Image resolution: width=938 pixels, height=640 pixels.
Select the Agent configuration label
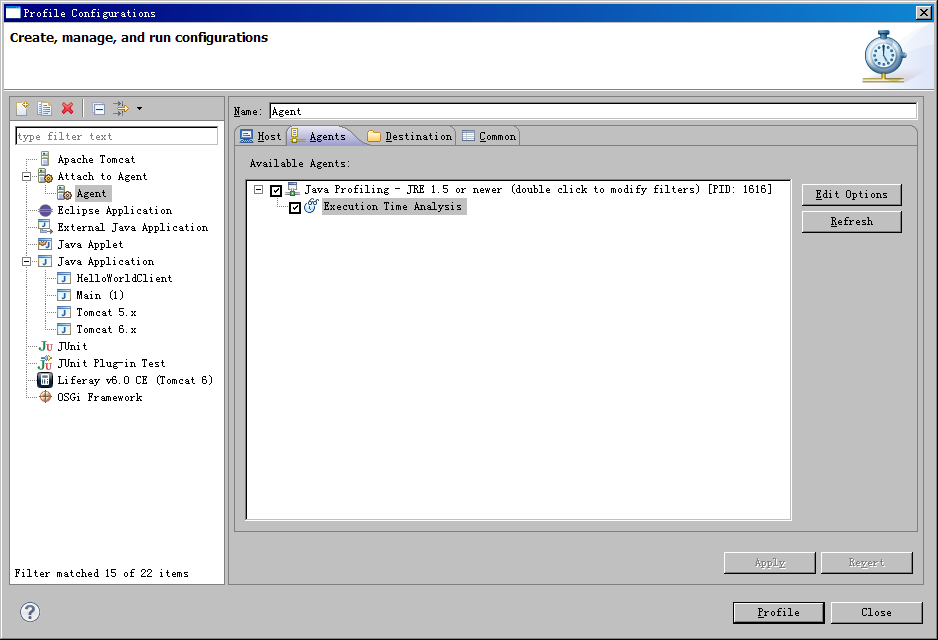(92, 193)
